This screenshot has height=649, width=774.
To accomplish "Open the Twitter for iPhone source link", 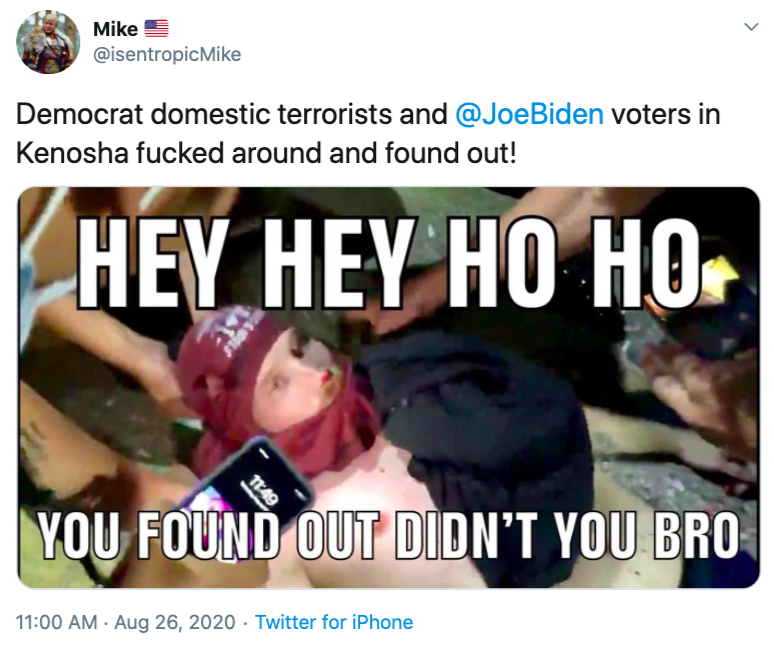I will [x=334, y=622].
